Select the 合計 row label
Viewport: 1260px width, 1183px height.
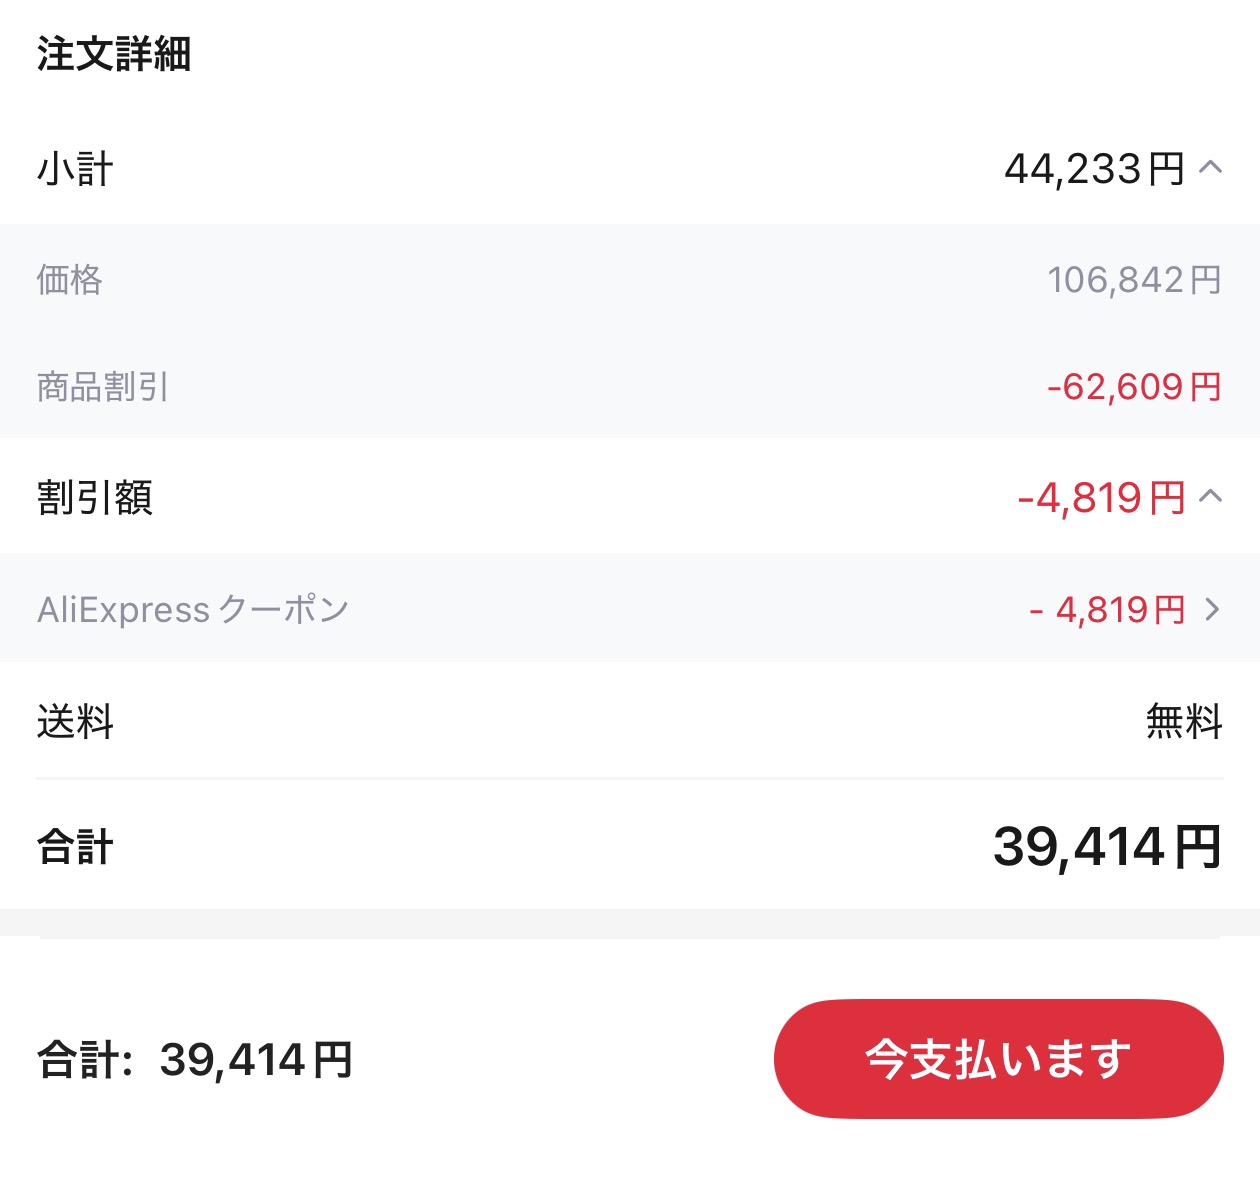pos(75,847)
